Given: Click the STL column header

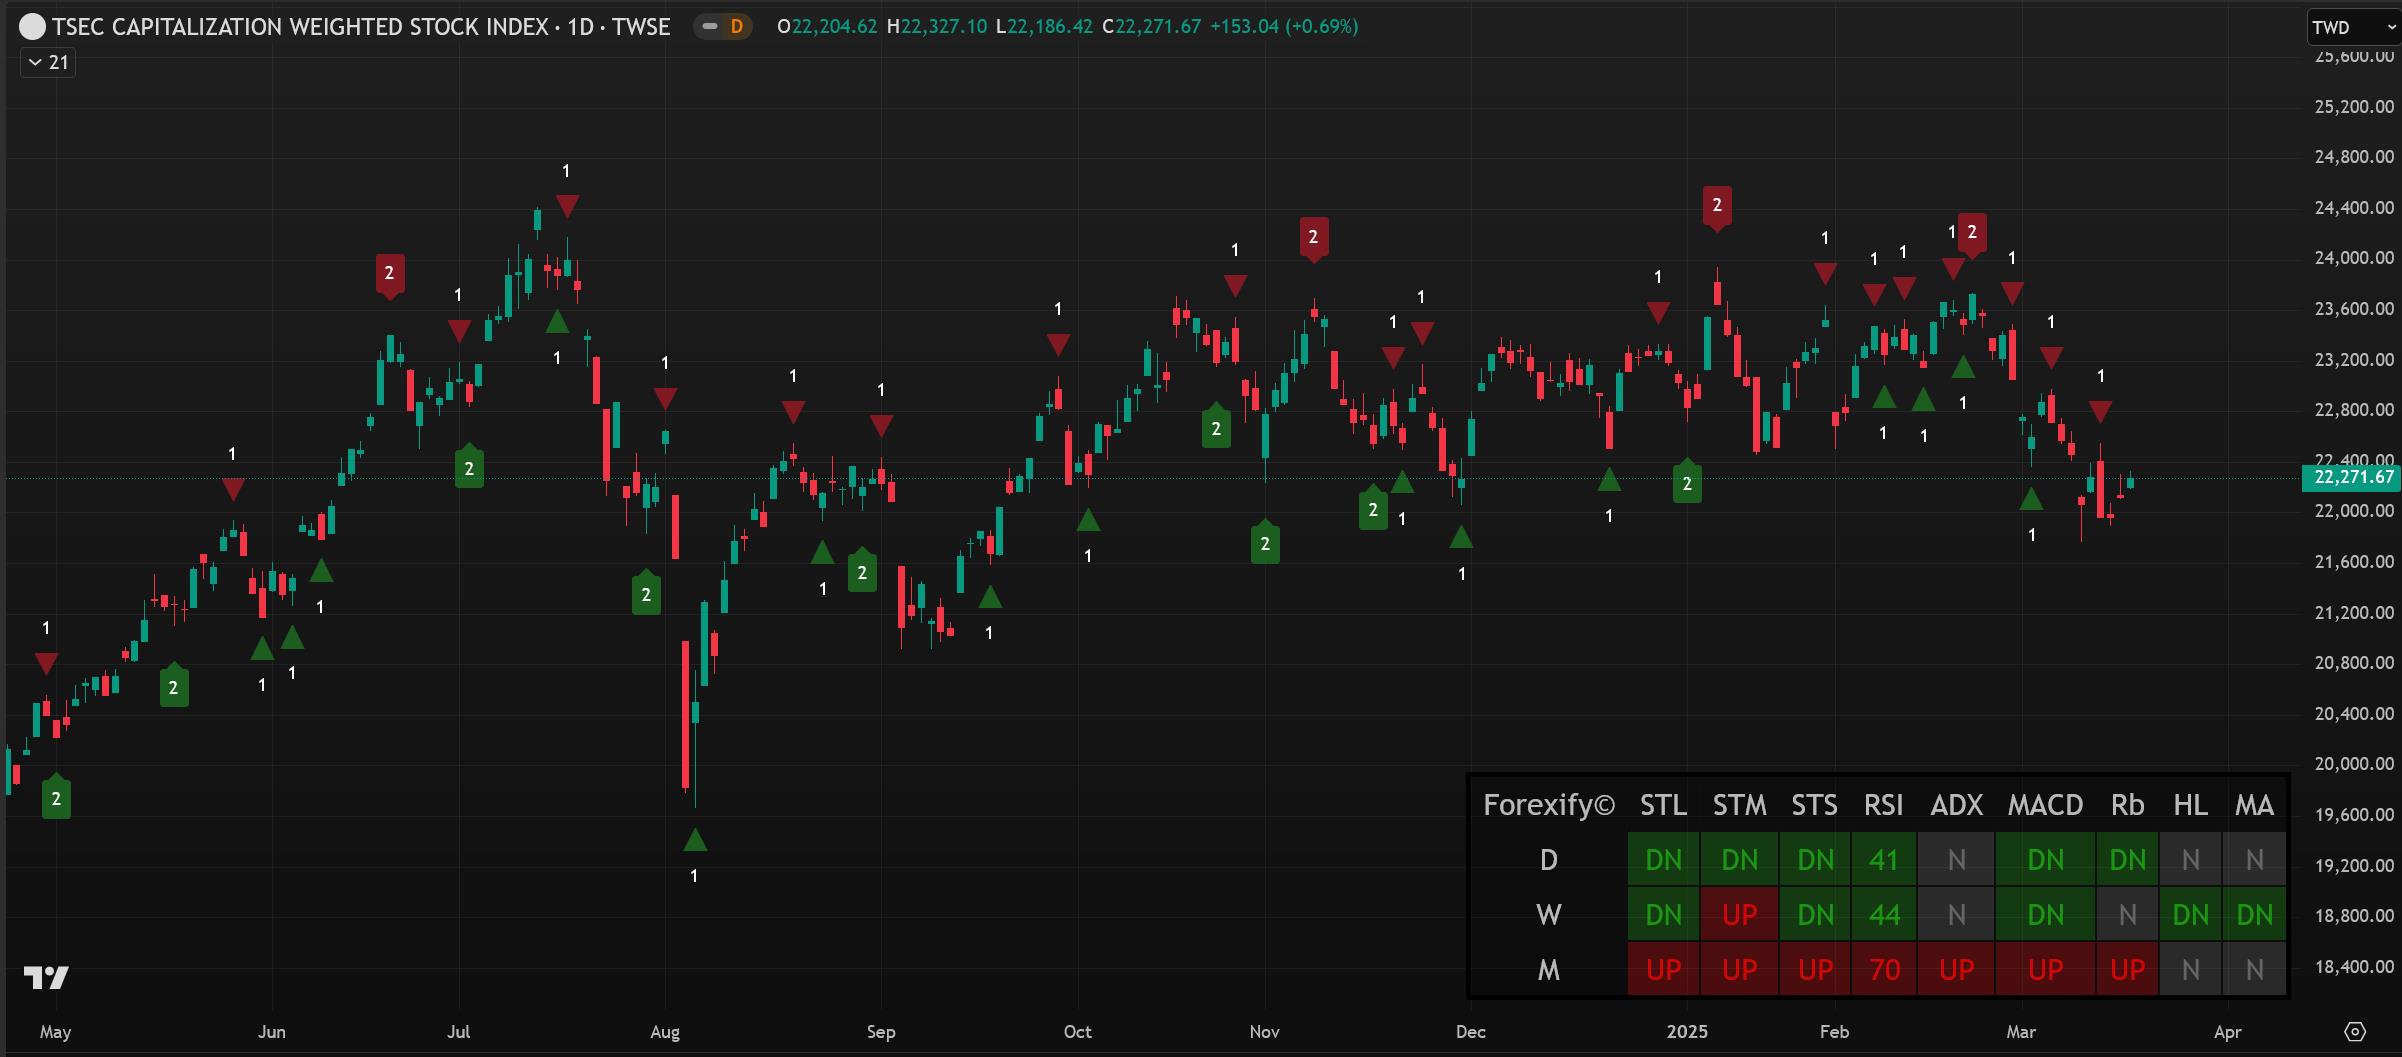Looking at the screenshot, I should [1663, 805].
